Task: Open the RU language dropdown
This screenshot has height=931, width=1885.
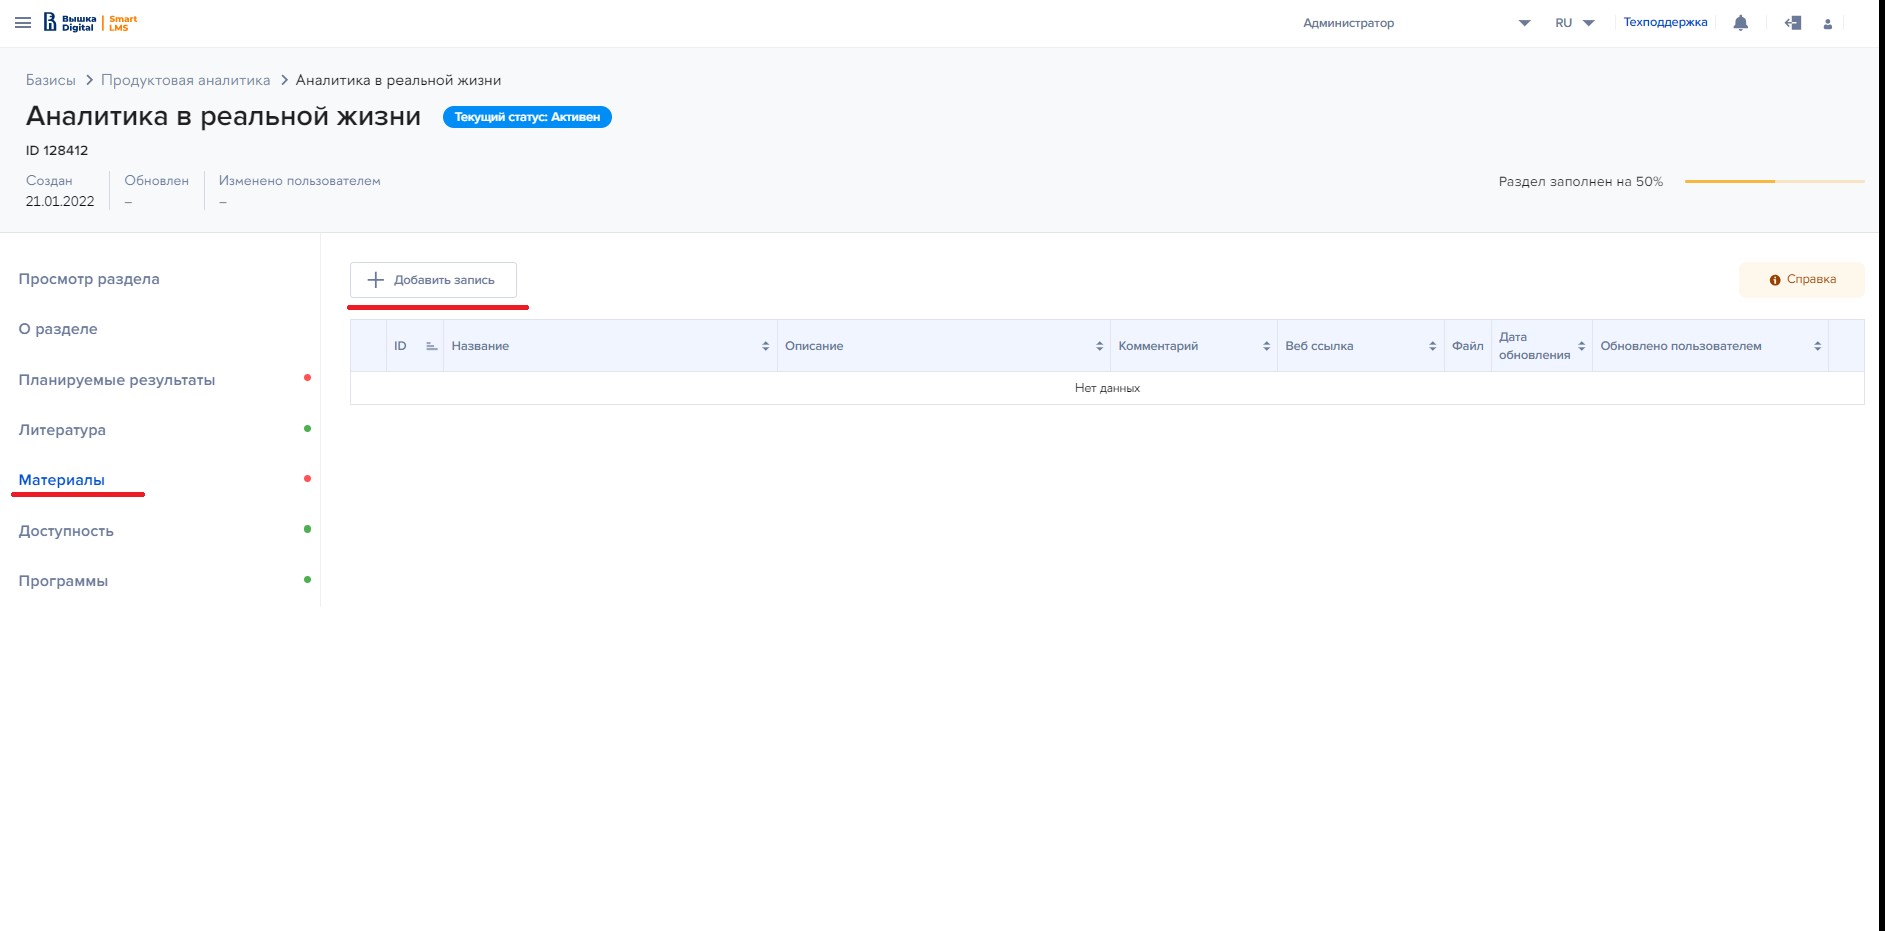Action: [1574, 23]
